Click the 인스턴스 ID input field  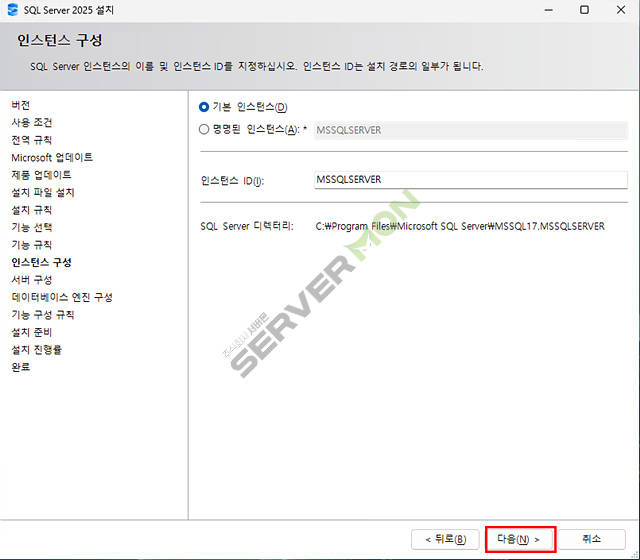pos(471,180)
